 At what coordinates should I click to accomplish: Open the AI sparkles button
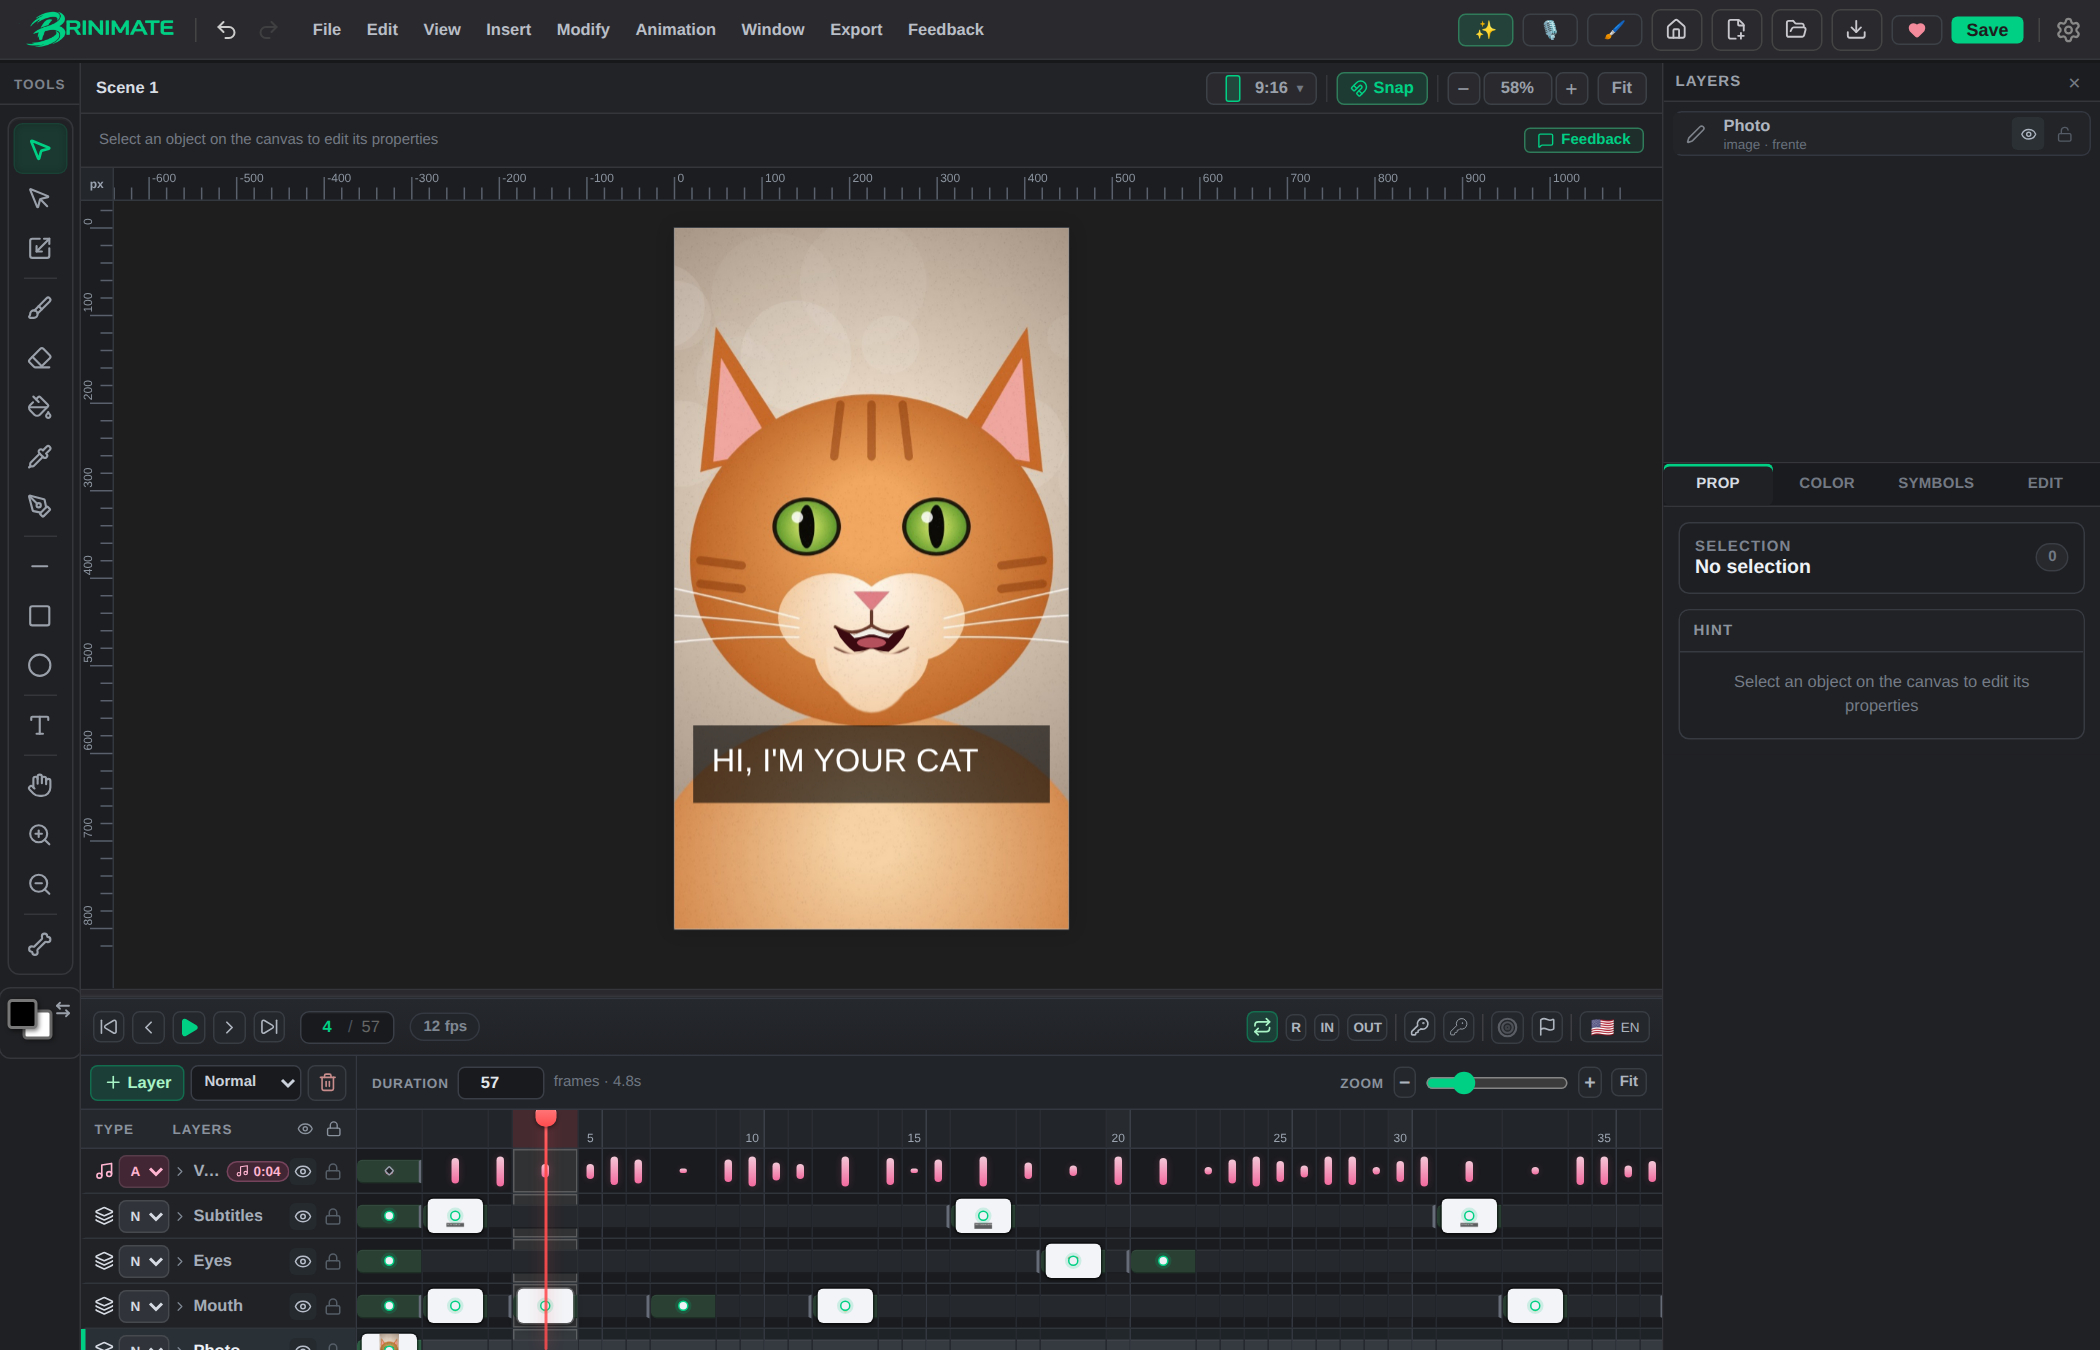pos(1485,30)
